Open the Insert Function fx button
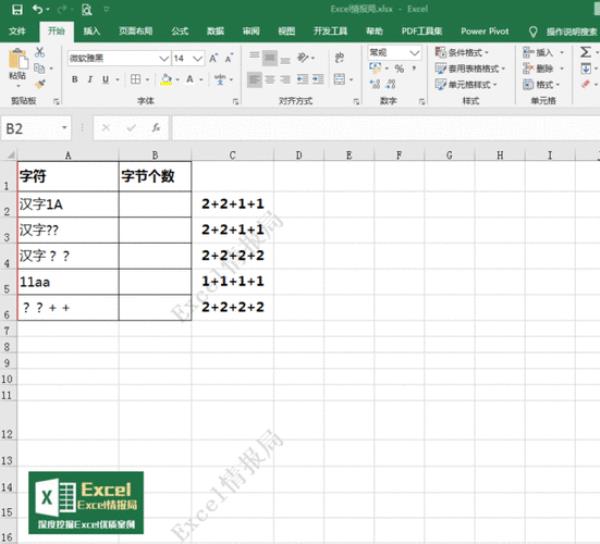Screen dimensions: 600x544 click(x=156, y=128)
